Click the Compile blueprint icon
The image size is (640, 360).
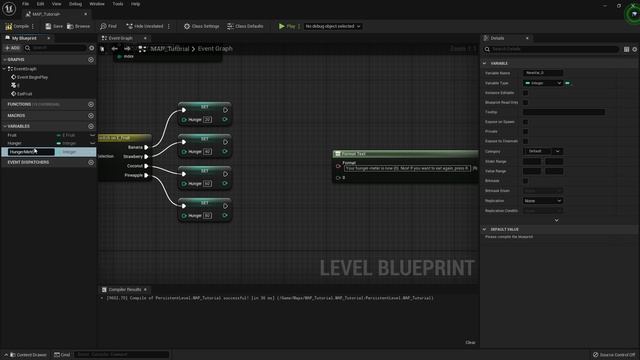click(x=9, y=26)
